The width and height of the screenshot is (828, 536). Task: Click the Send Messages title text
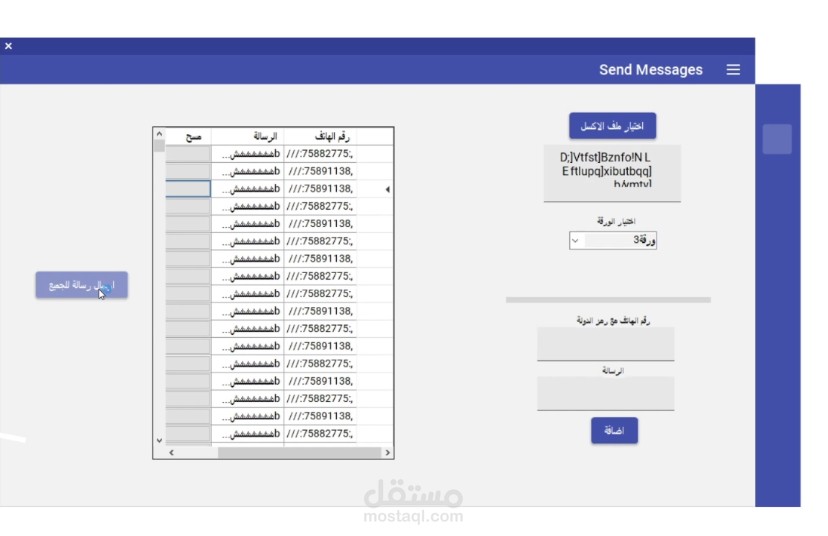(x=651, y=70)
